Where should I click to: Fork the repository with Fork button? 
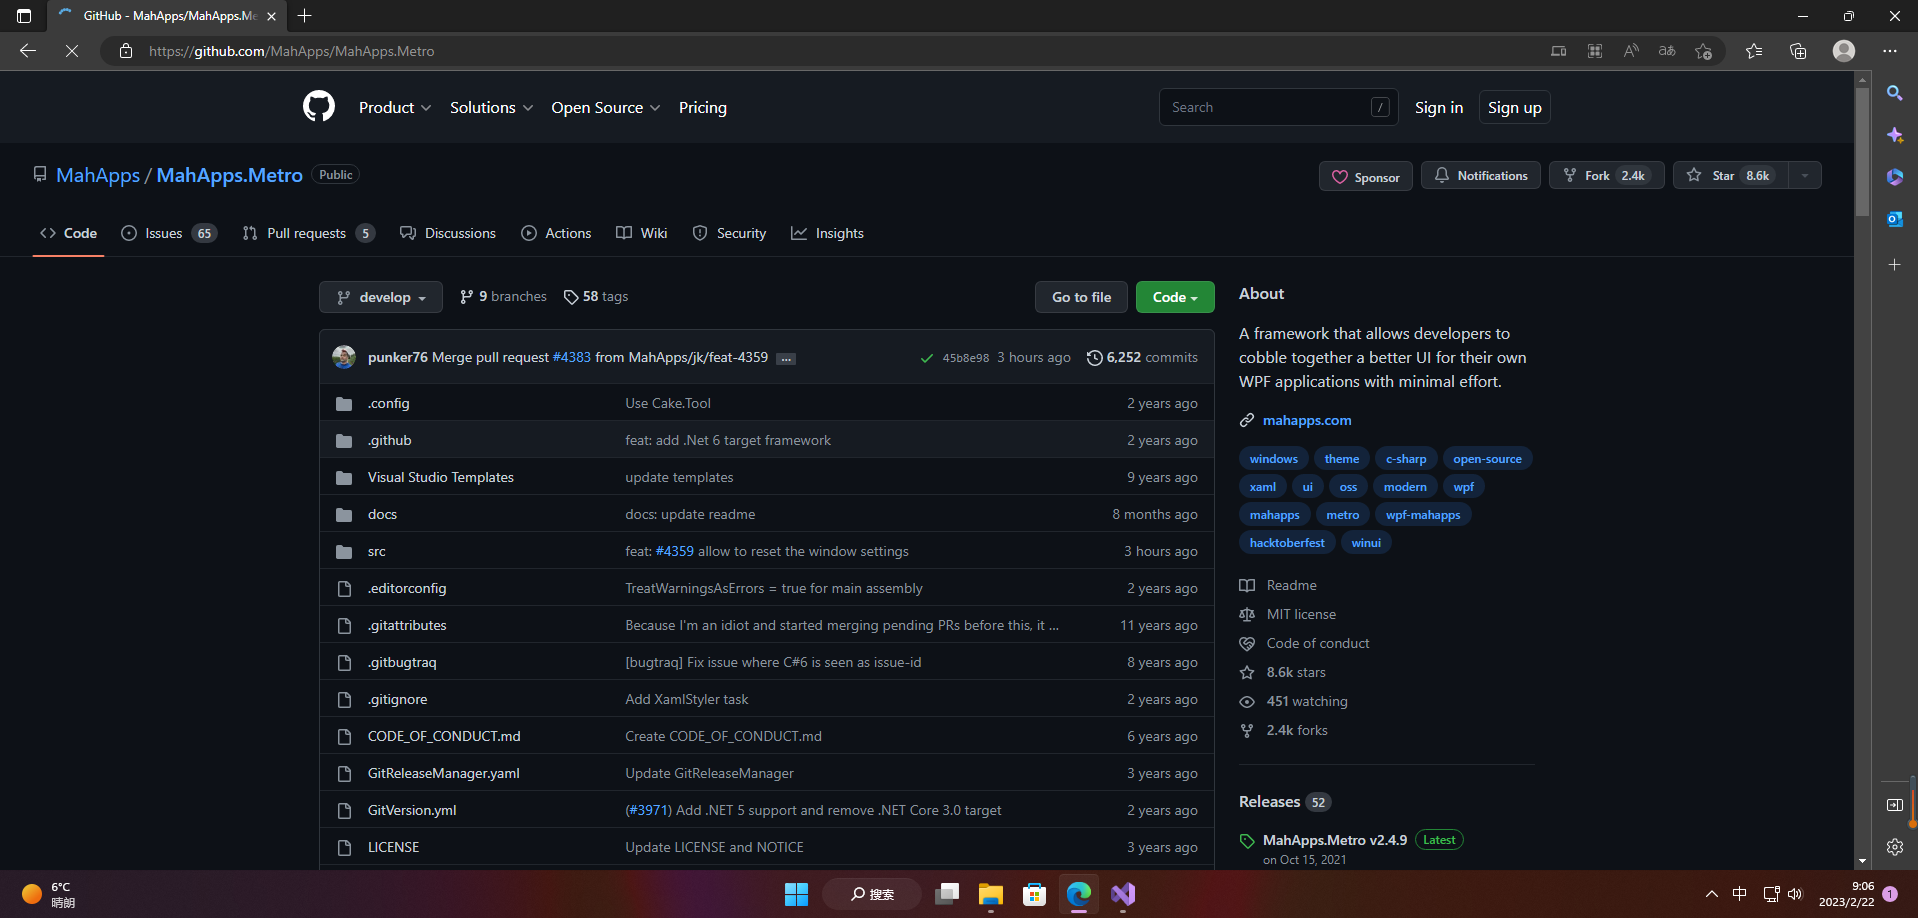(x=1606, y=175)
